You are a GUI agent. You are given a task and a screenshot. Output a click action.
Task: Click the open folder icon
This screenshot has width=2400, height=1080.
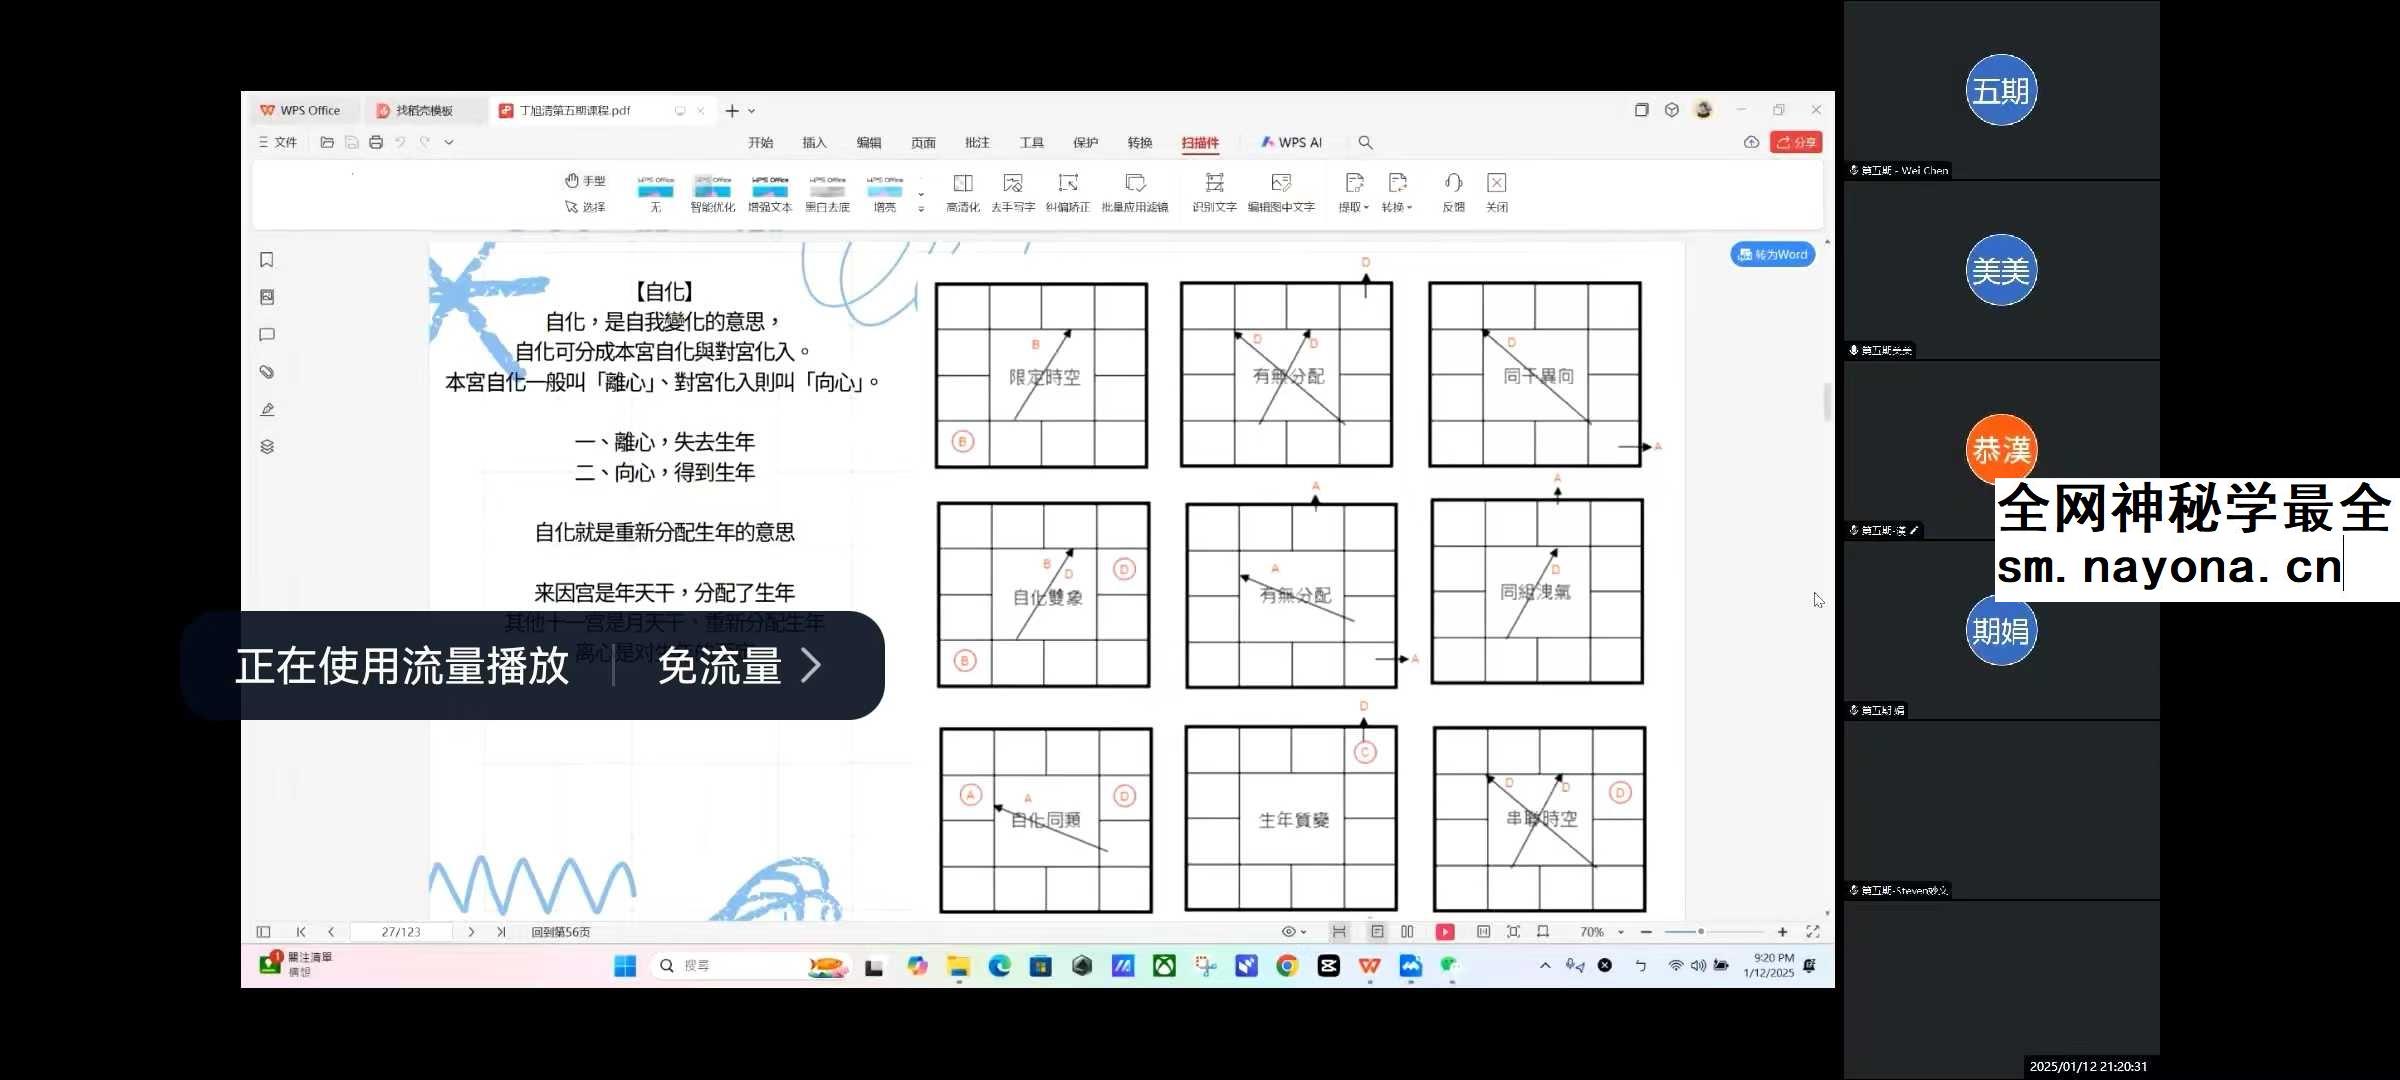coord(327,142)
